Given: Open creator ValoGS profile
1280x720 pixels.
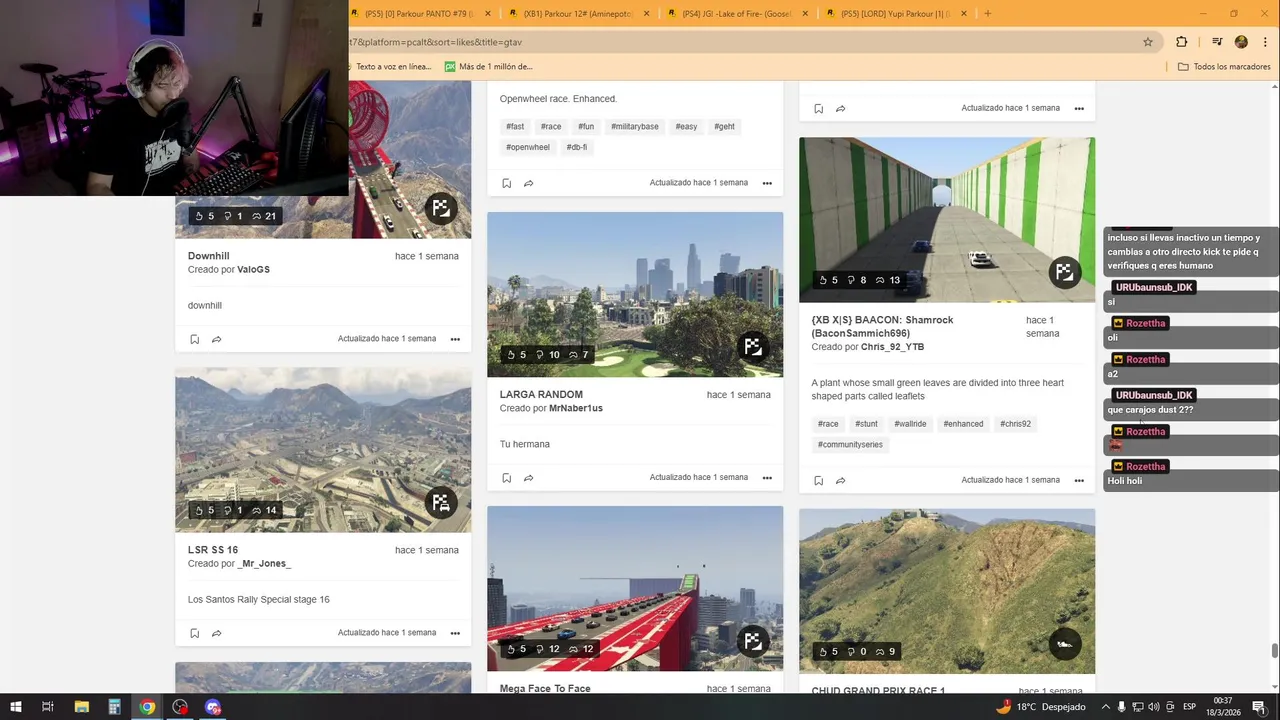Looking at the screenshot, I should (253, 270).
